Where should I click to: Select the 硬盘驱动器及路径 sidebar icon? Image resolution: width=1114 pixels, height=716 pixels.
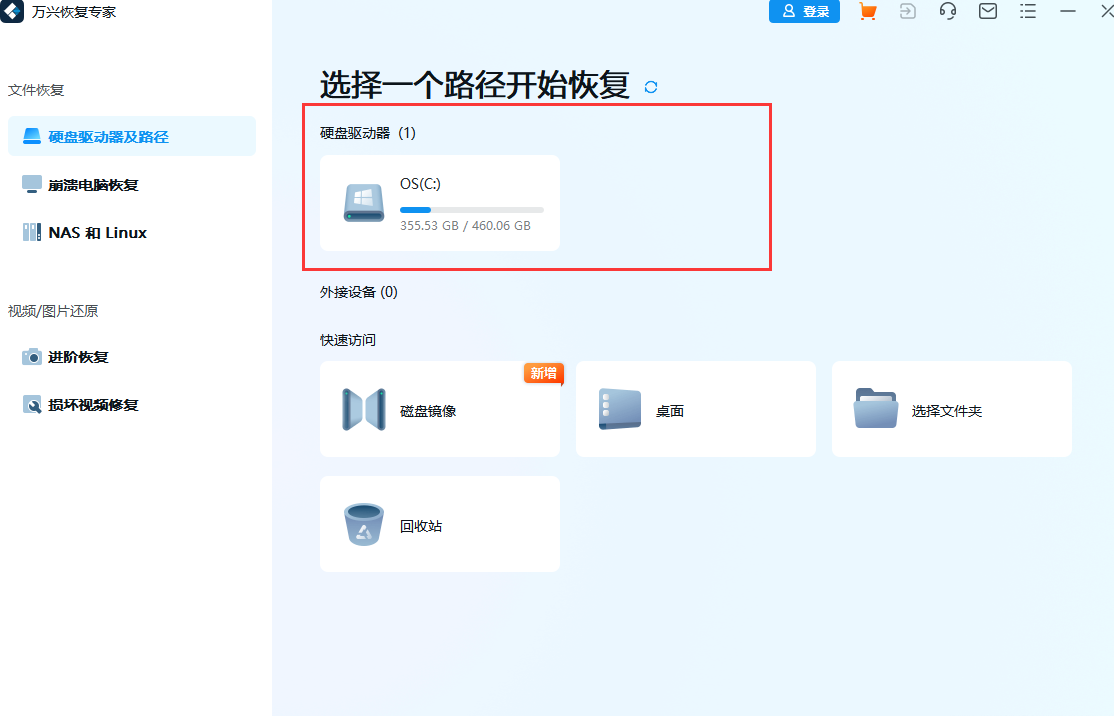tap(33, 136)
